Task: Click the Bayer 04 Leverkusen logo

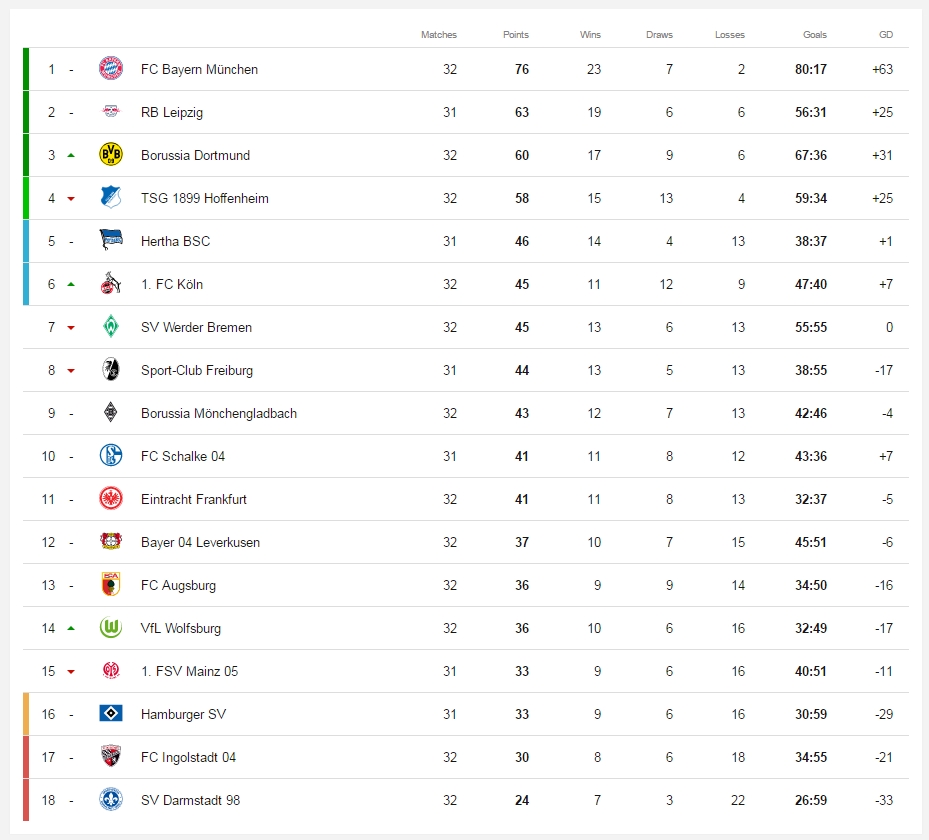Action: click(111, 542)
